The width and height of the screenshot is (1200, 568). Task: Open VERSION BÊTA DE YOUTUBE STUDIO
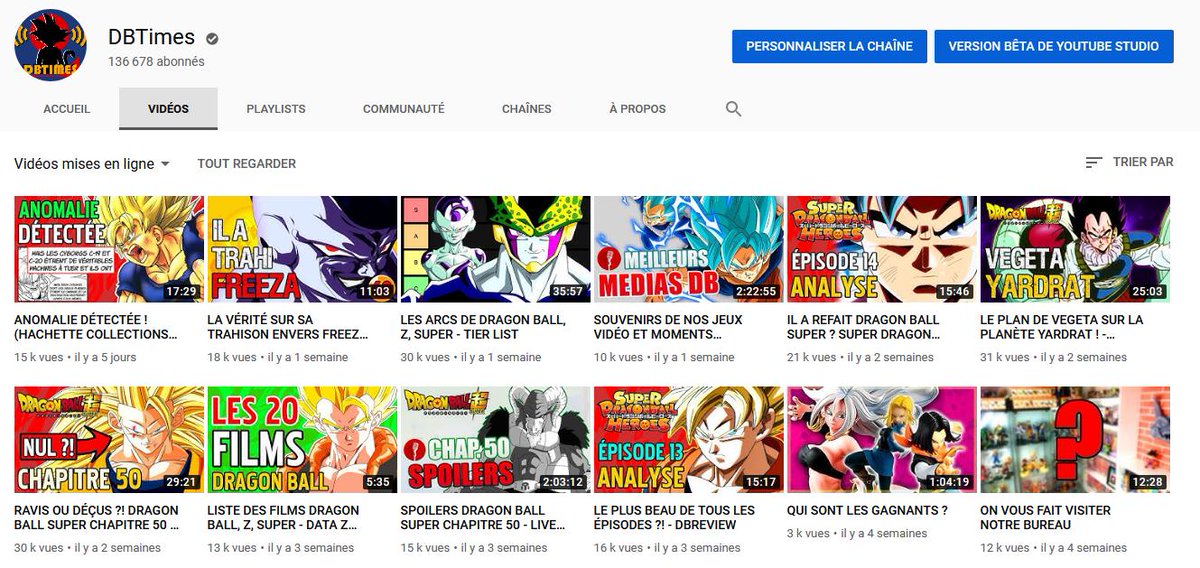(1054, 46)
